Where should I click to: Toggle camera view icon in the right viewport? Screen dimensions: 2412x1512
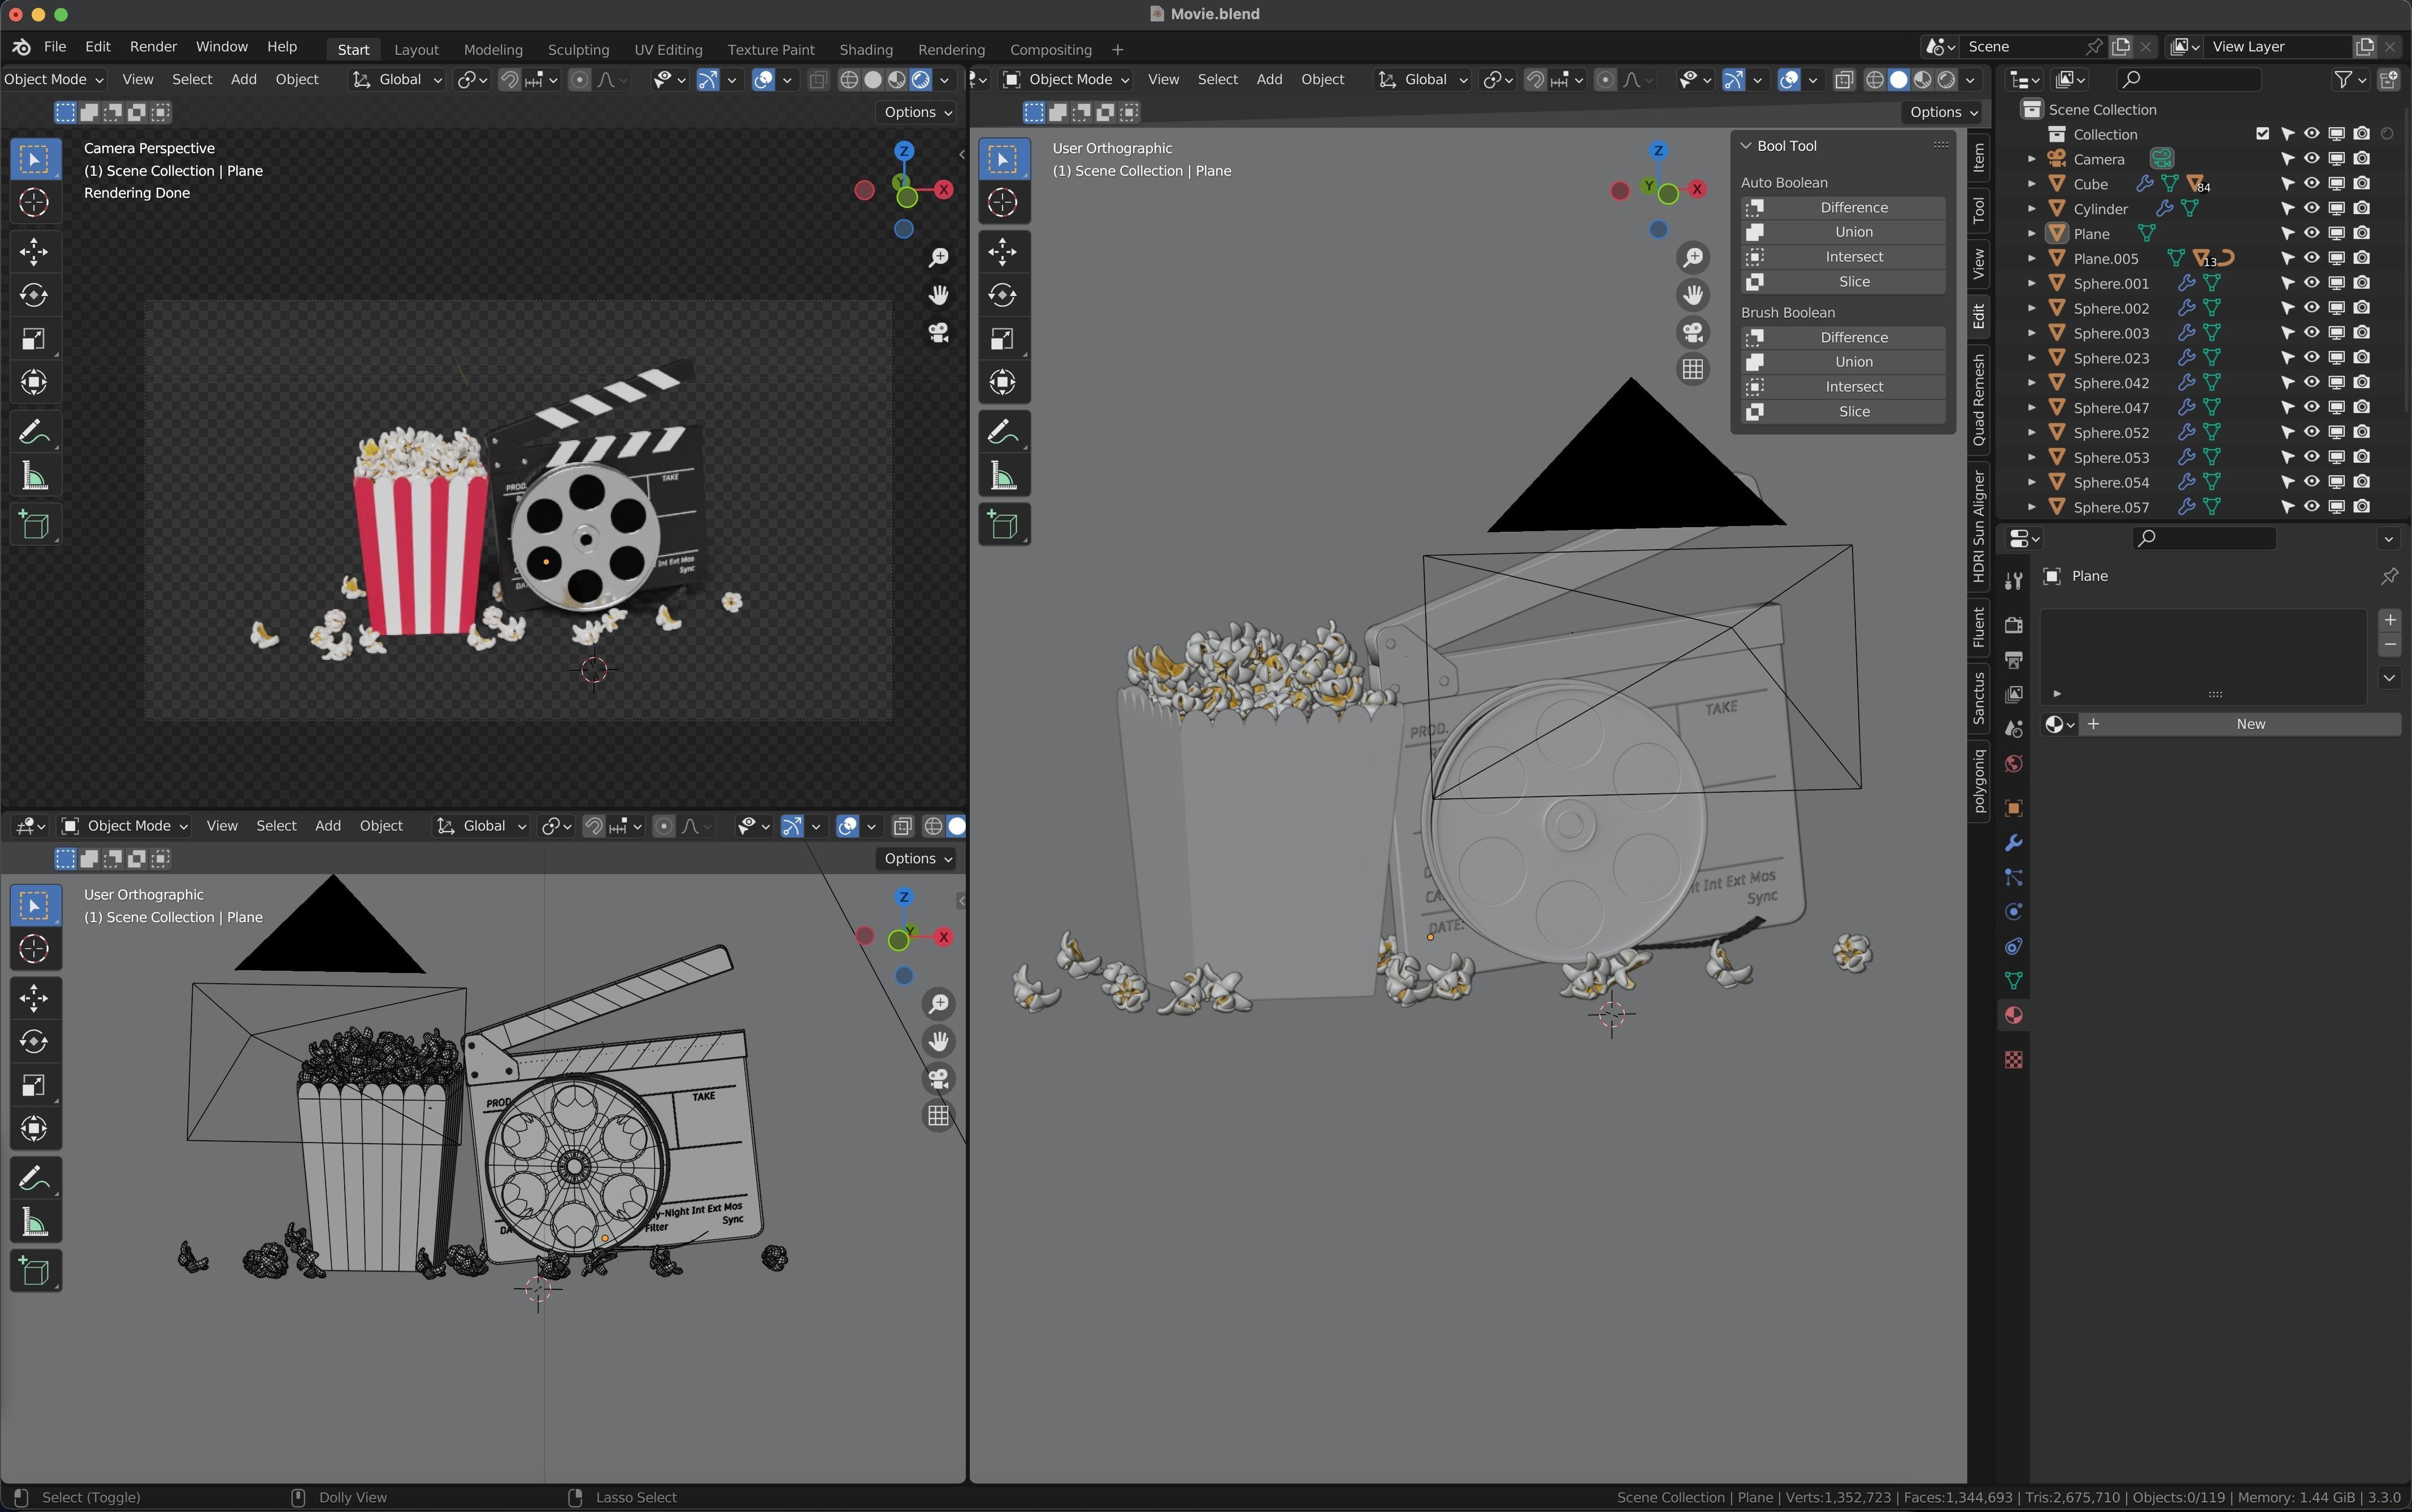click(1693, 332)
